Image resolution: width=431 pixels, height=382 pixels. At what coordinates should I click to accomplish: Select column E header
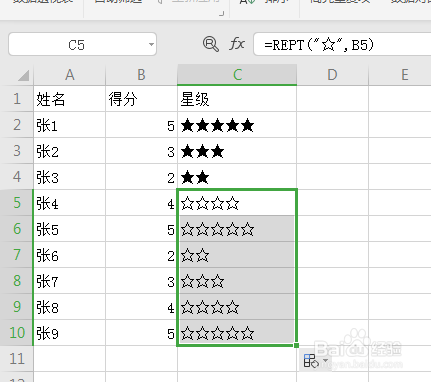[x=400, y=75]
